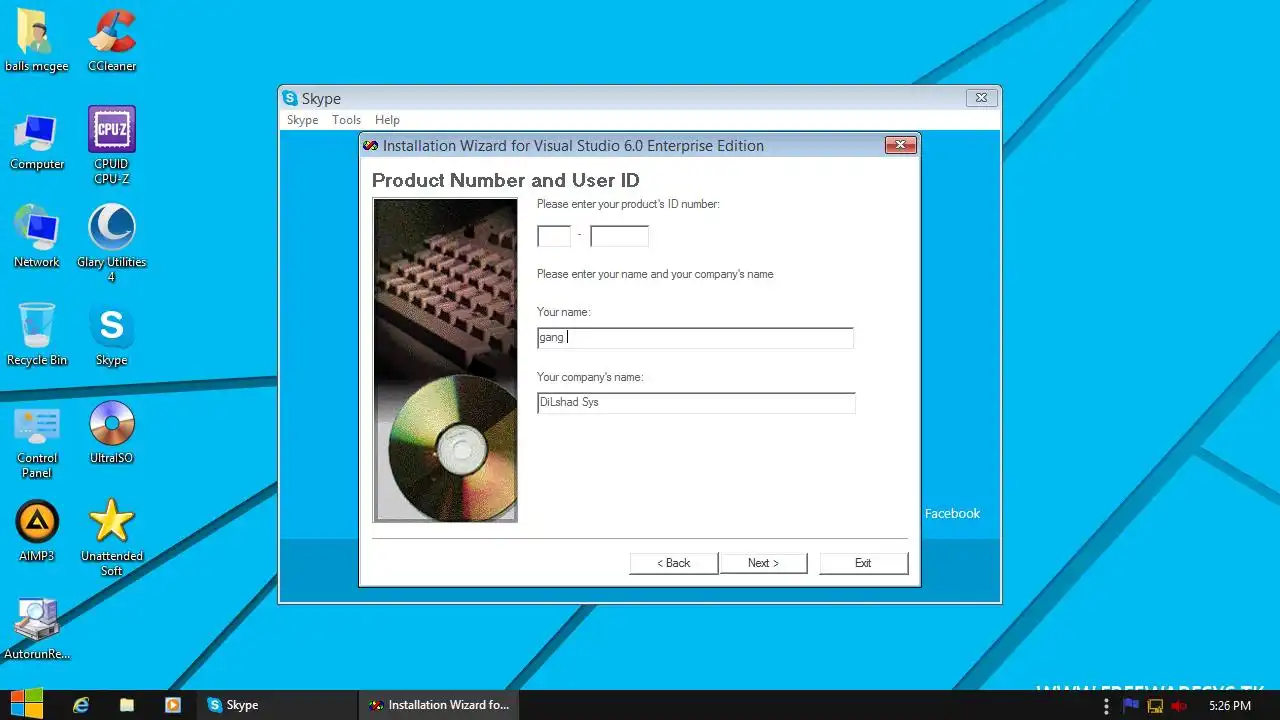Viewport: 1280px width, 720px height.
Task: Click the Exit button
Action: [x=863, y=563]
